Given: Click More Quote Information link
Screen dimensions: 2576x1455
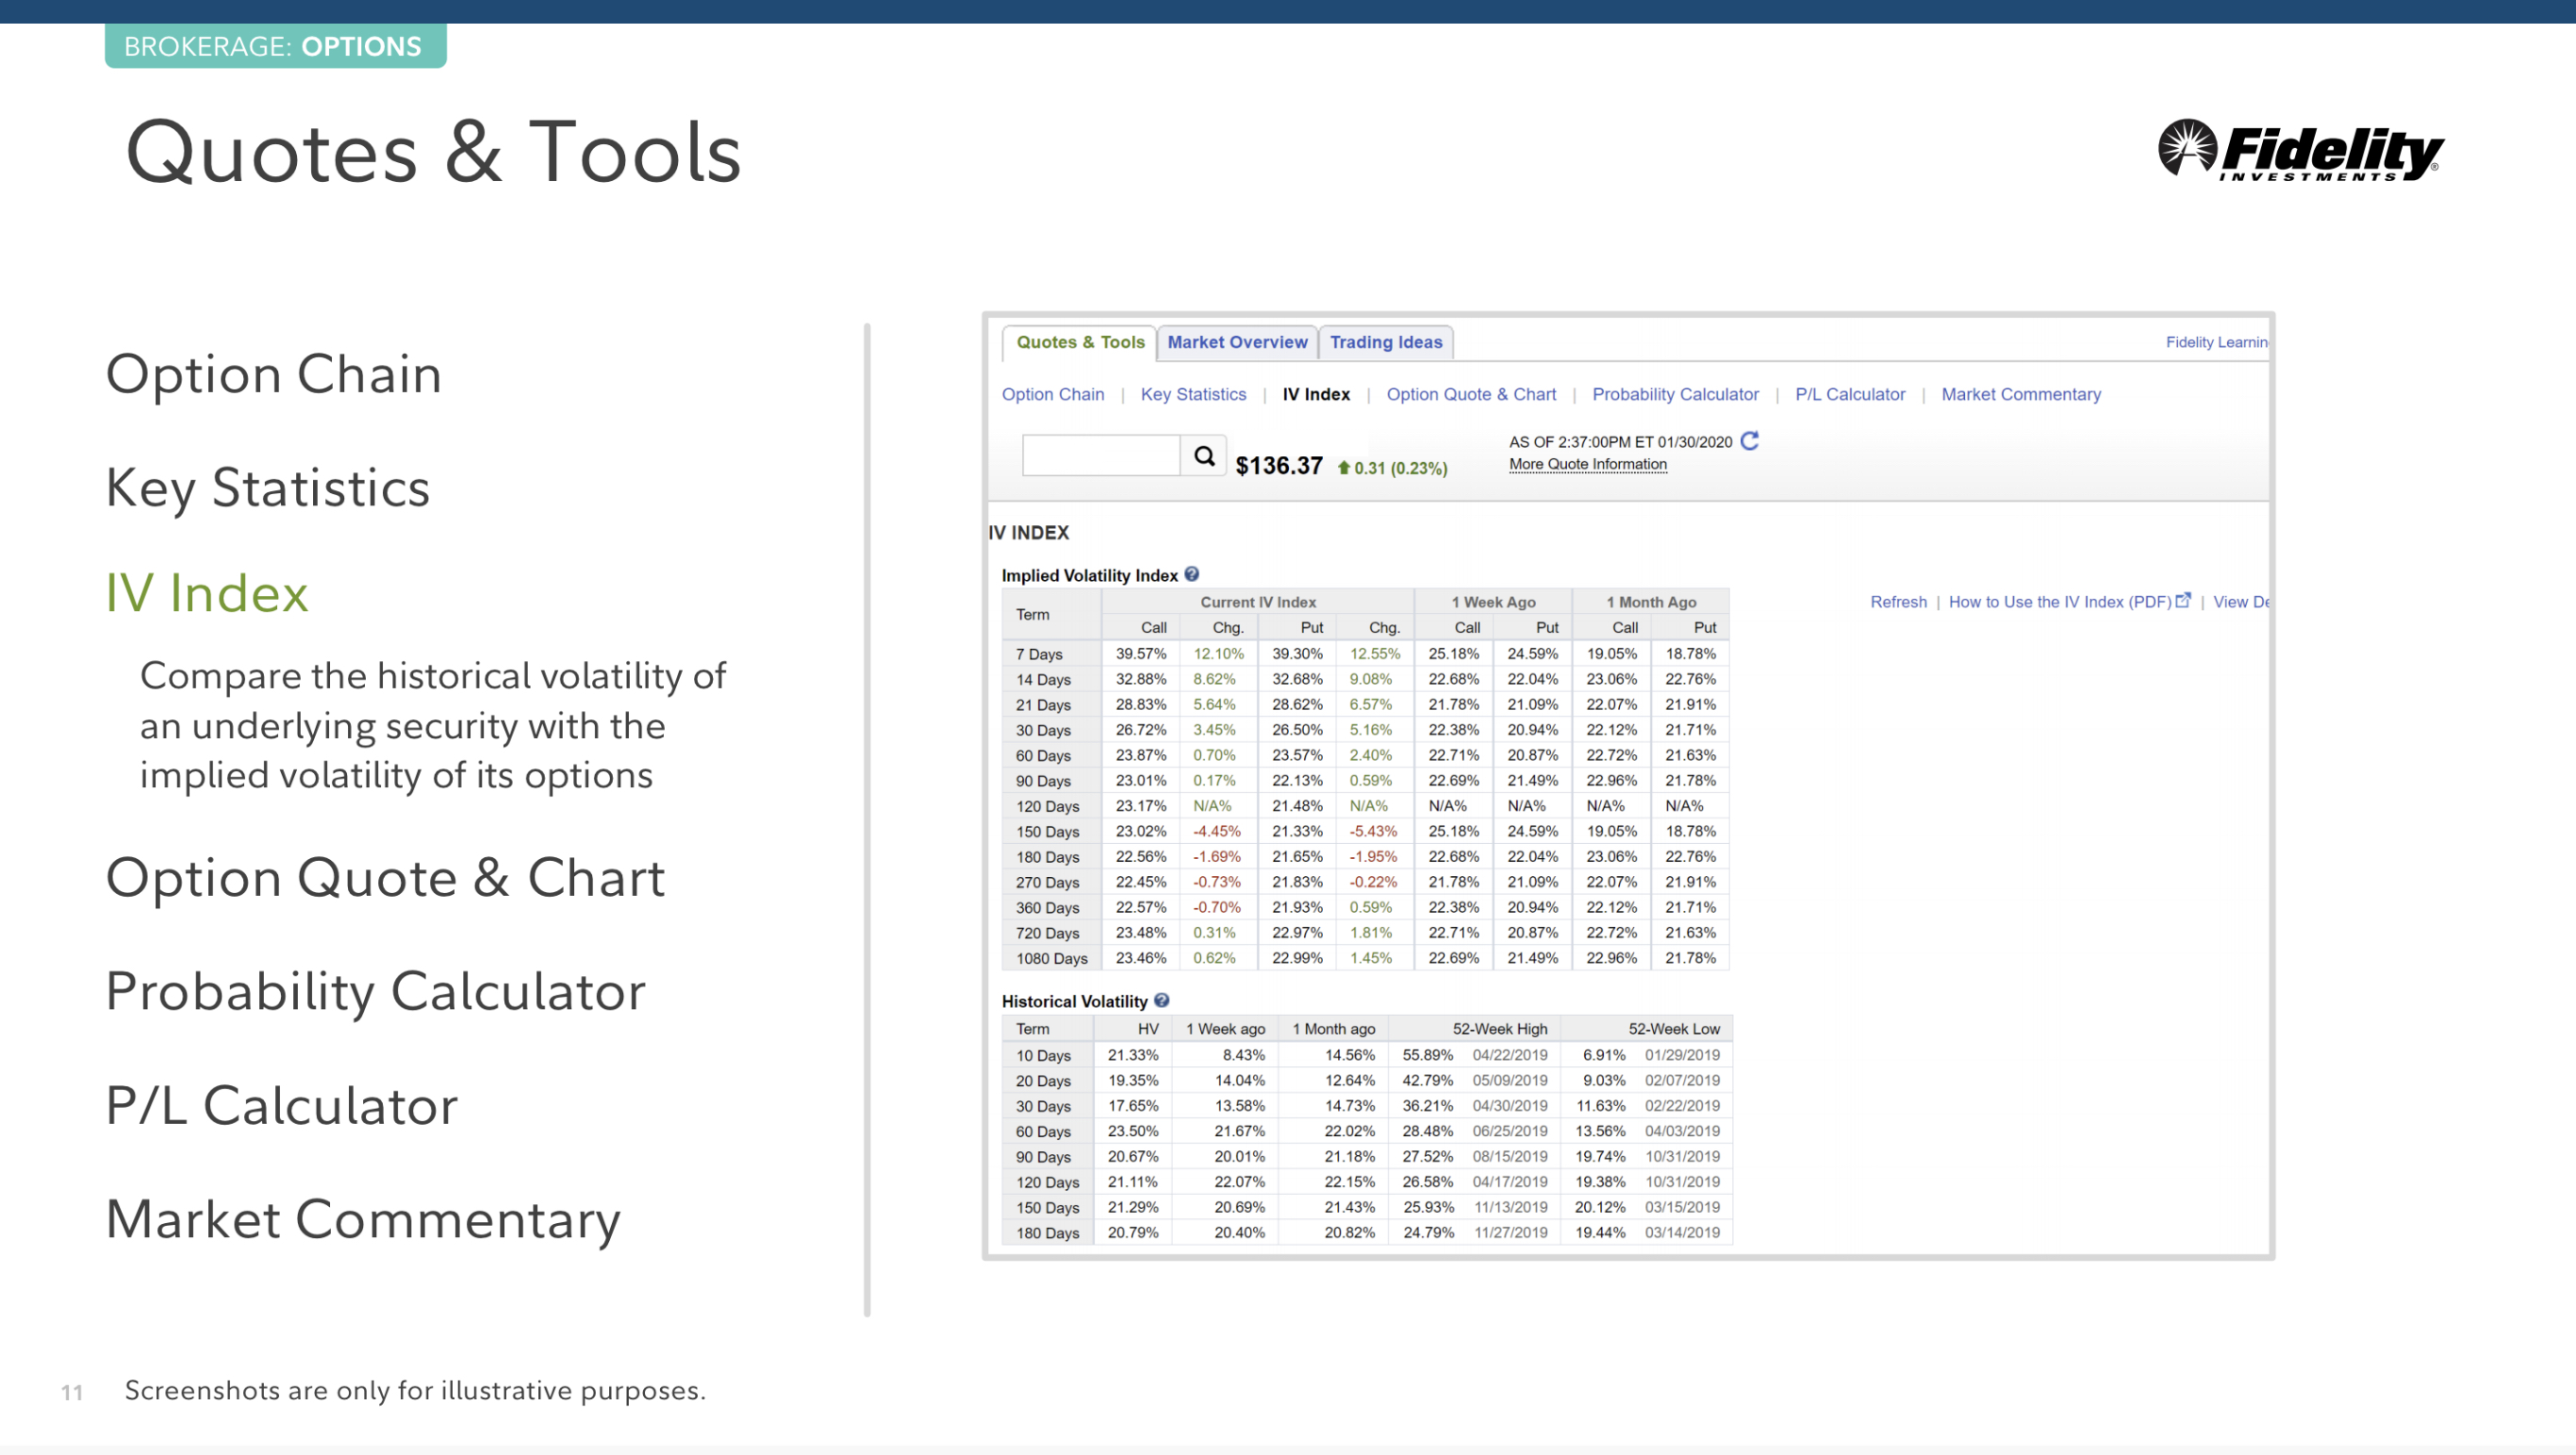Looking at the screenshot, I should tap(1587, 464).
